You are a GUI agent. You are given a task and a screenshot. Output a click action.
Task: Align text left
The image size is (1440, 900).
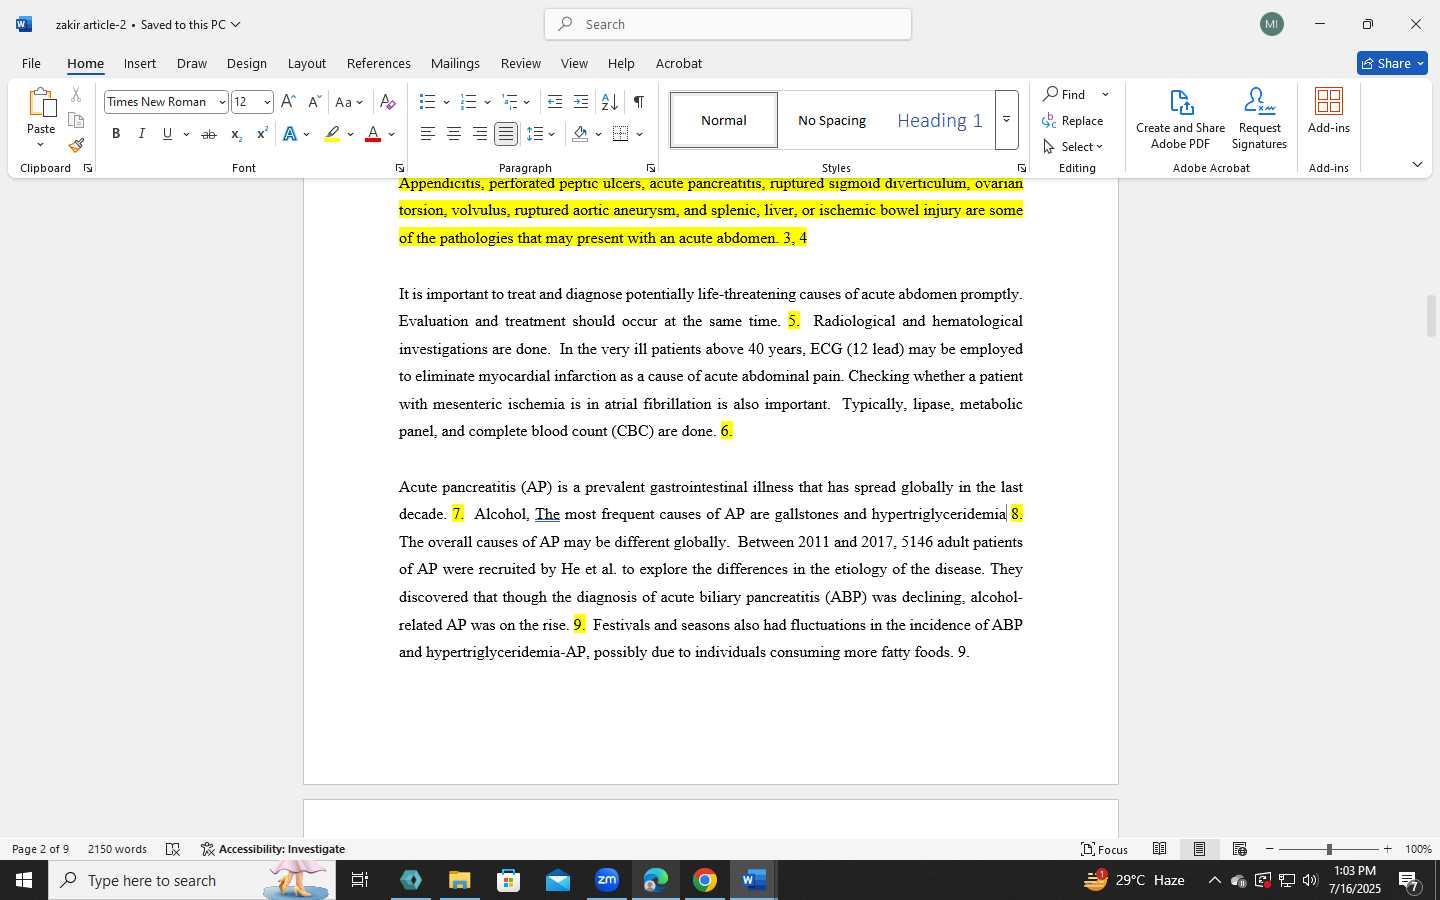pos(428,134)
